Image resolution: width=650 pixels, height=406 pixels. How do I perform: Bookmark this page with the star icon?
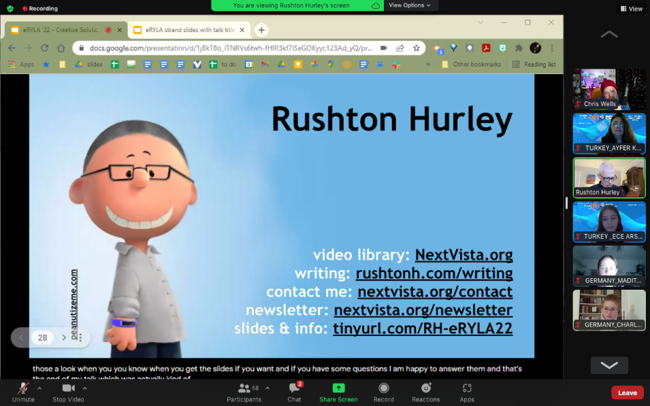tap(416, 48)
